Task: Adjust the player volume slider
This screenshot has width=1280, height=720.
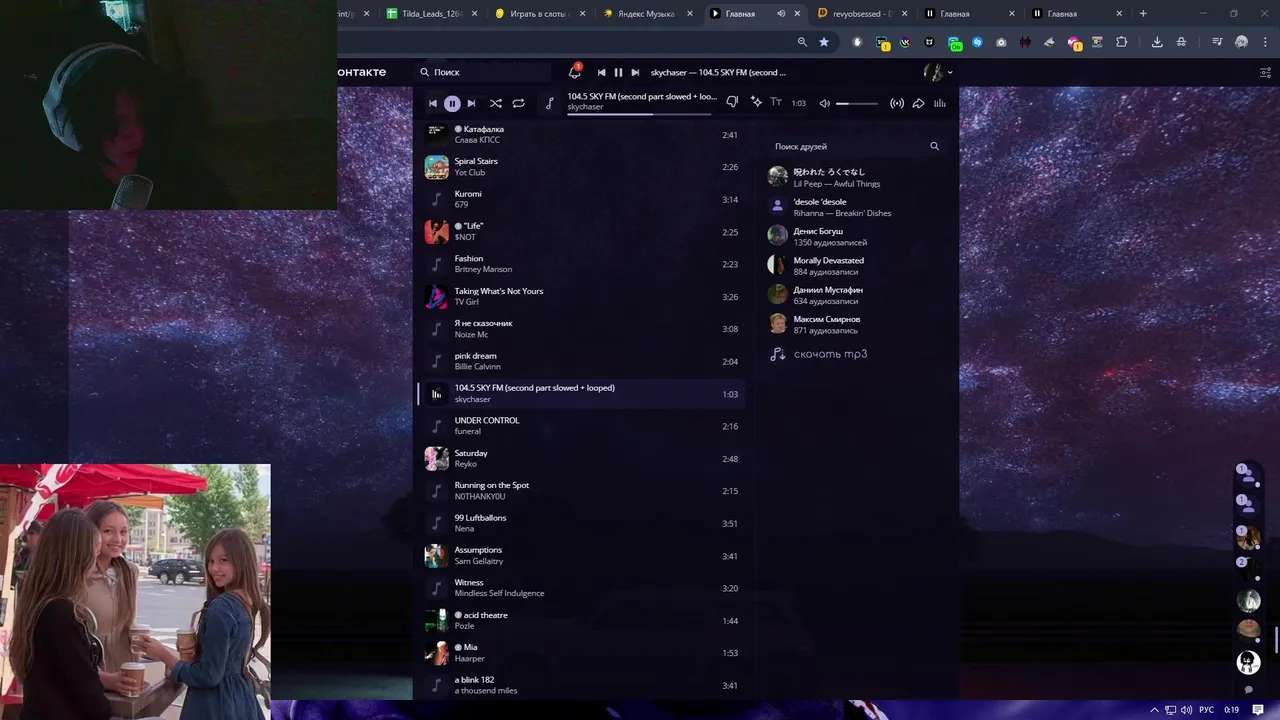Action: coord(857,103)
